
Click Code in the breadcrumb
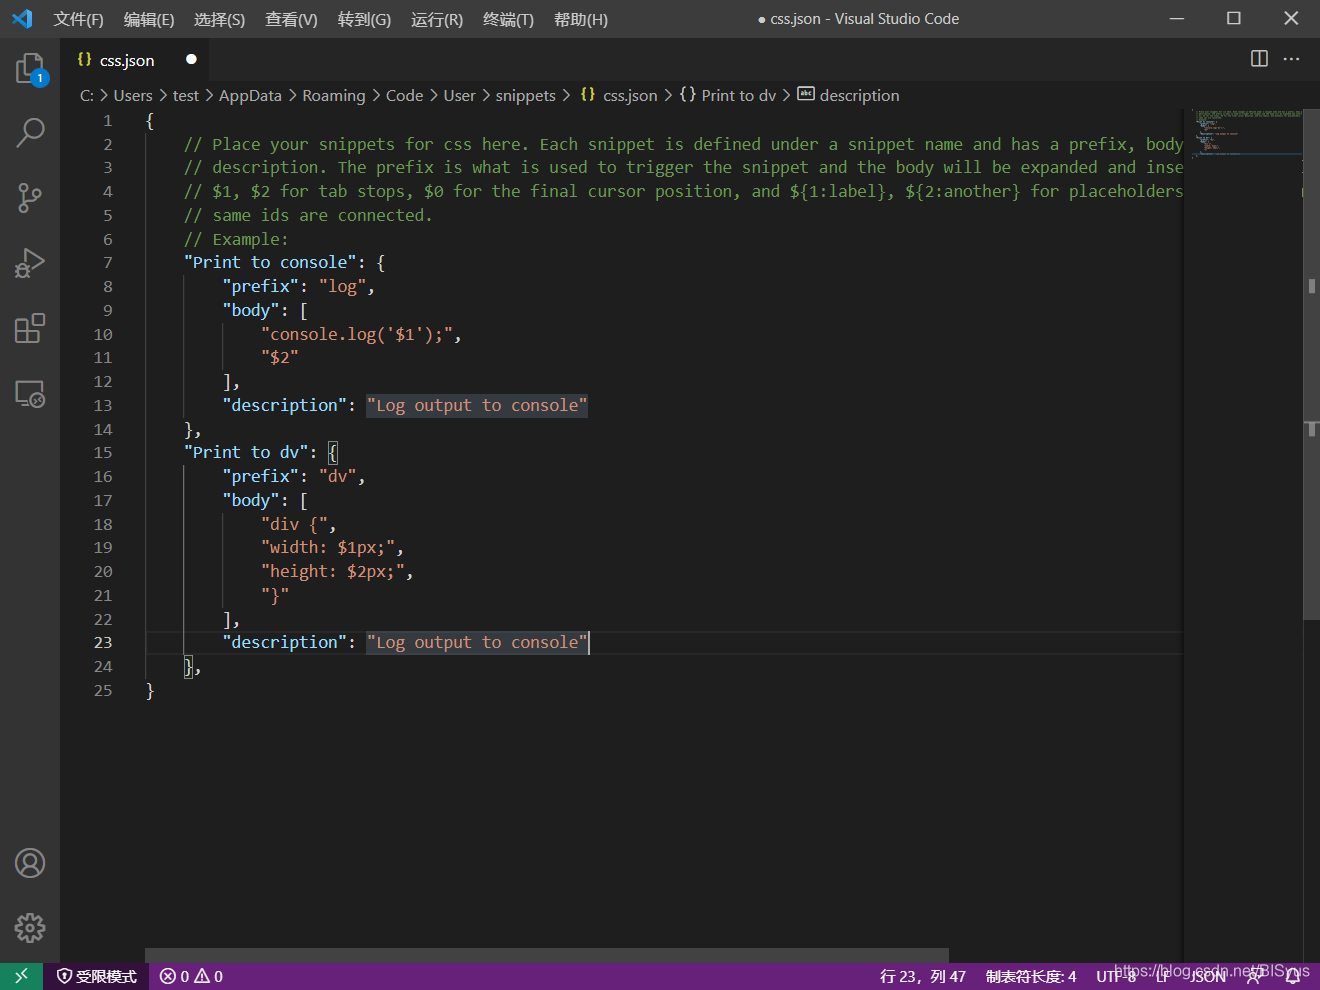click(x=405, y=95)
